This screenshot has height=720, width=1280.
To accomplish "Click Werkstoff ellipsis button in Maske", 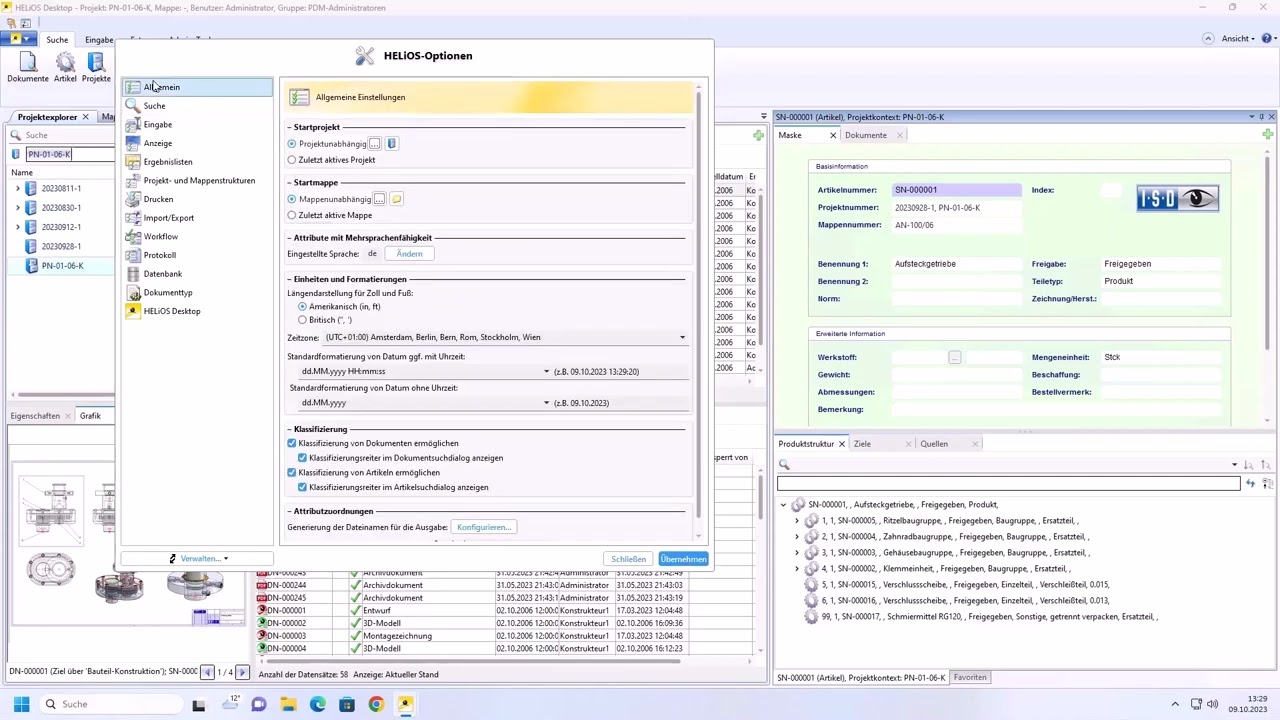I will [955, 357].
